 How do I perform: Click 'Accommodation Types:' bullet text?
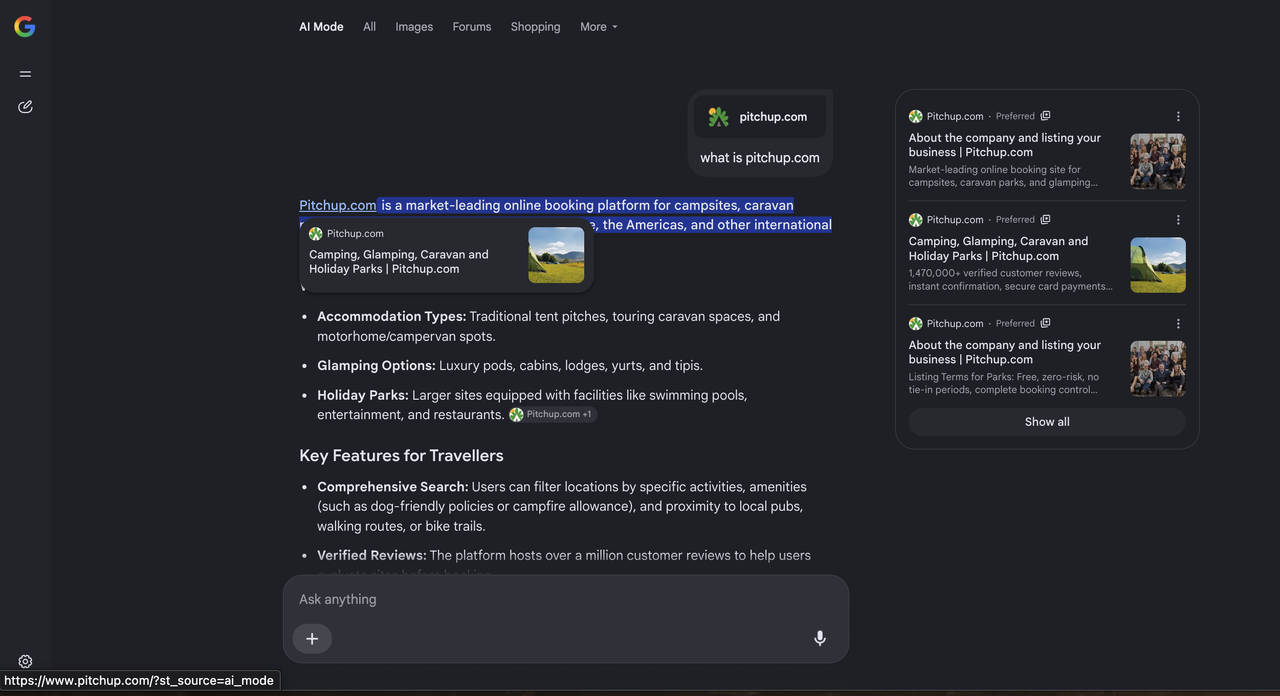[391, 317]
